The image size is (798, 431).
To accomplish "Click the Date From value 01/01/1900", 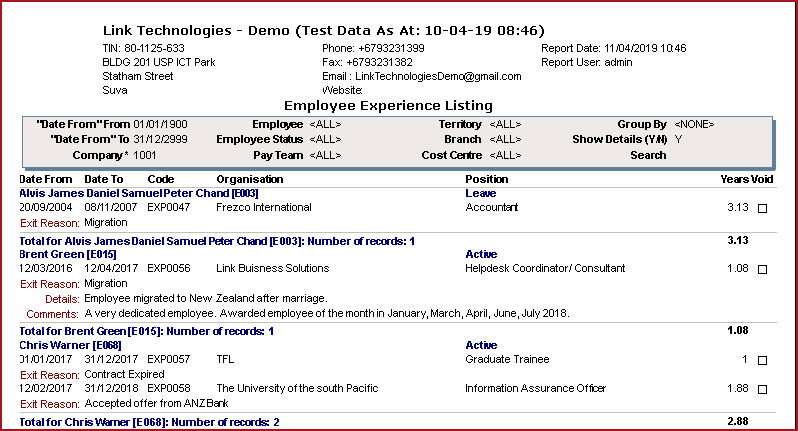I will tap(163, 124).
